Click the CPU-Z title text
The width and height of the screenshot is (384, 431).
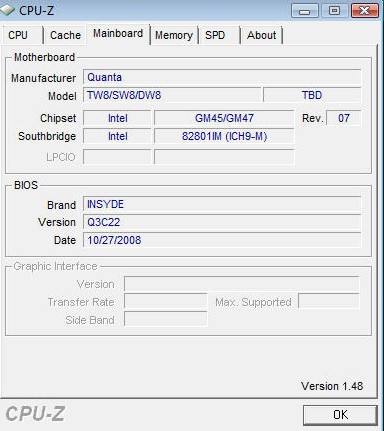[36, 10]
